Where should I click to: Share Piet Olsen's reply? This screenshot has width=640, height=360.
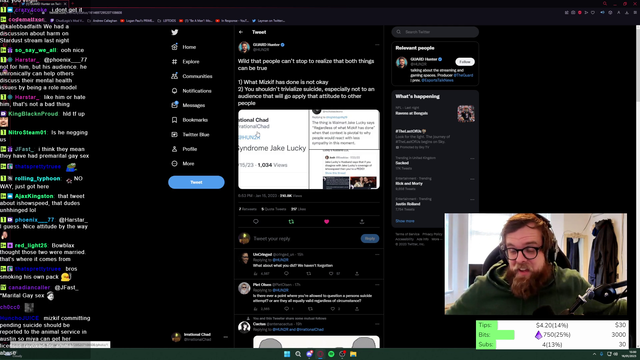click(x=357, y=309)
